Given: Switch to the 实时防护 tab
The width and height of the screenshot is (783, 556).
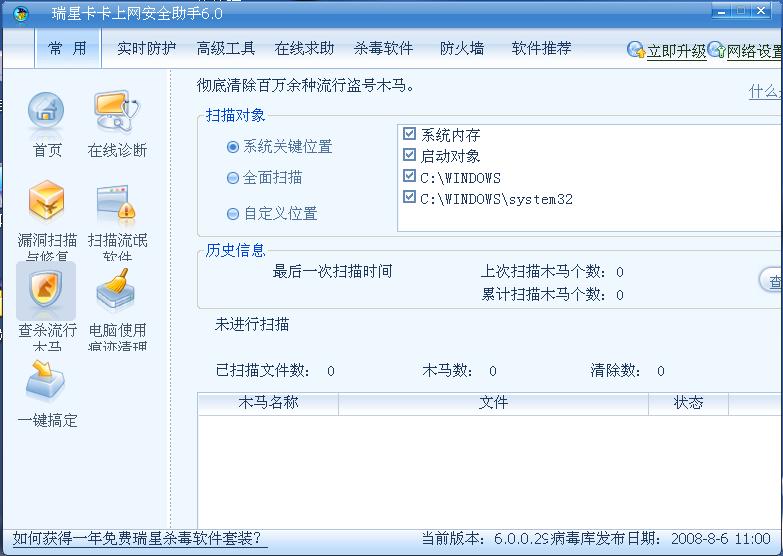Looking at the screenshot, I should point(146,48).
